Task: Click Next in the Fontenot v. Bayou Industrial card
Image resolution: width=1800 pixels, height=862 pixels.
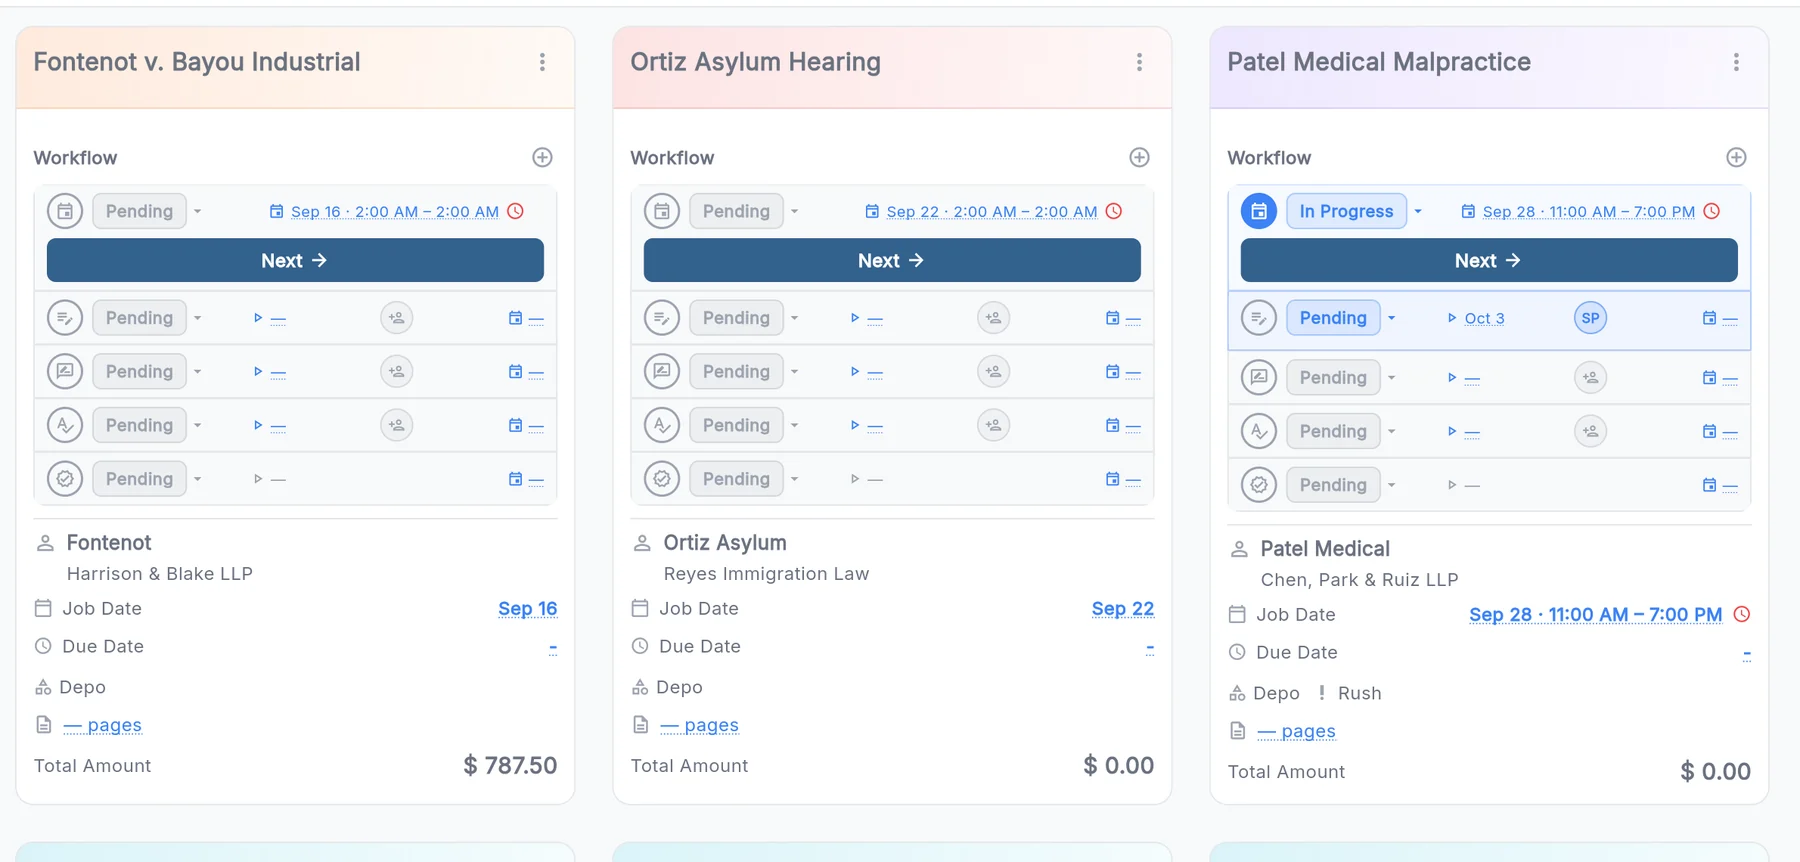Action: tap(295, 260)
